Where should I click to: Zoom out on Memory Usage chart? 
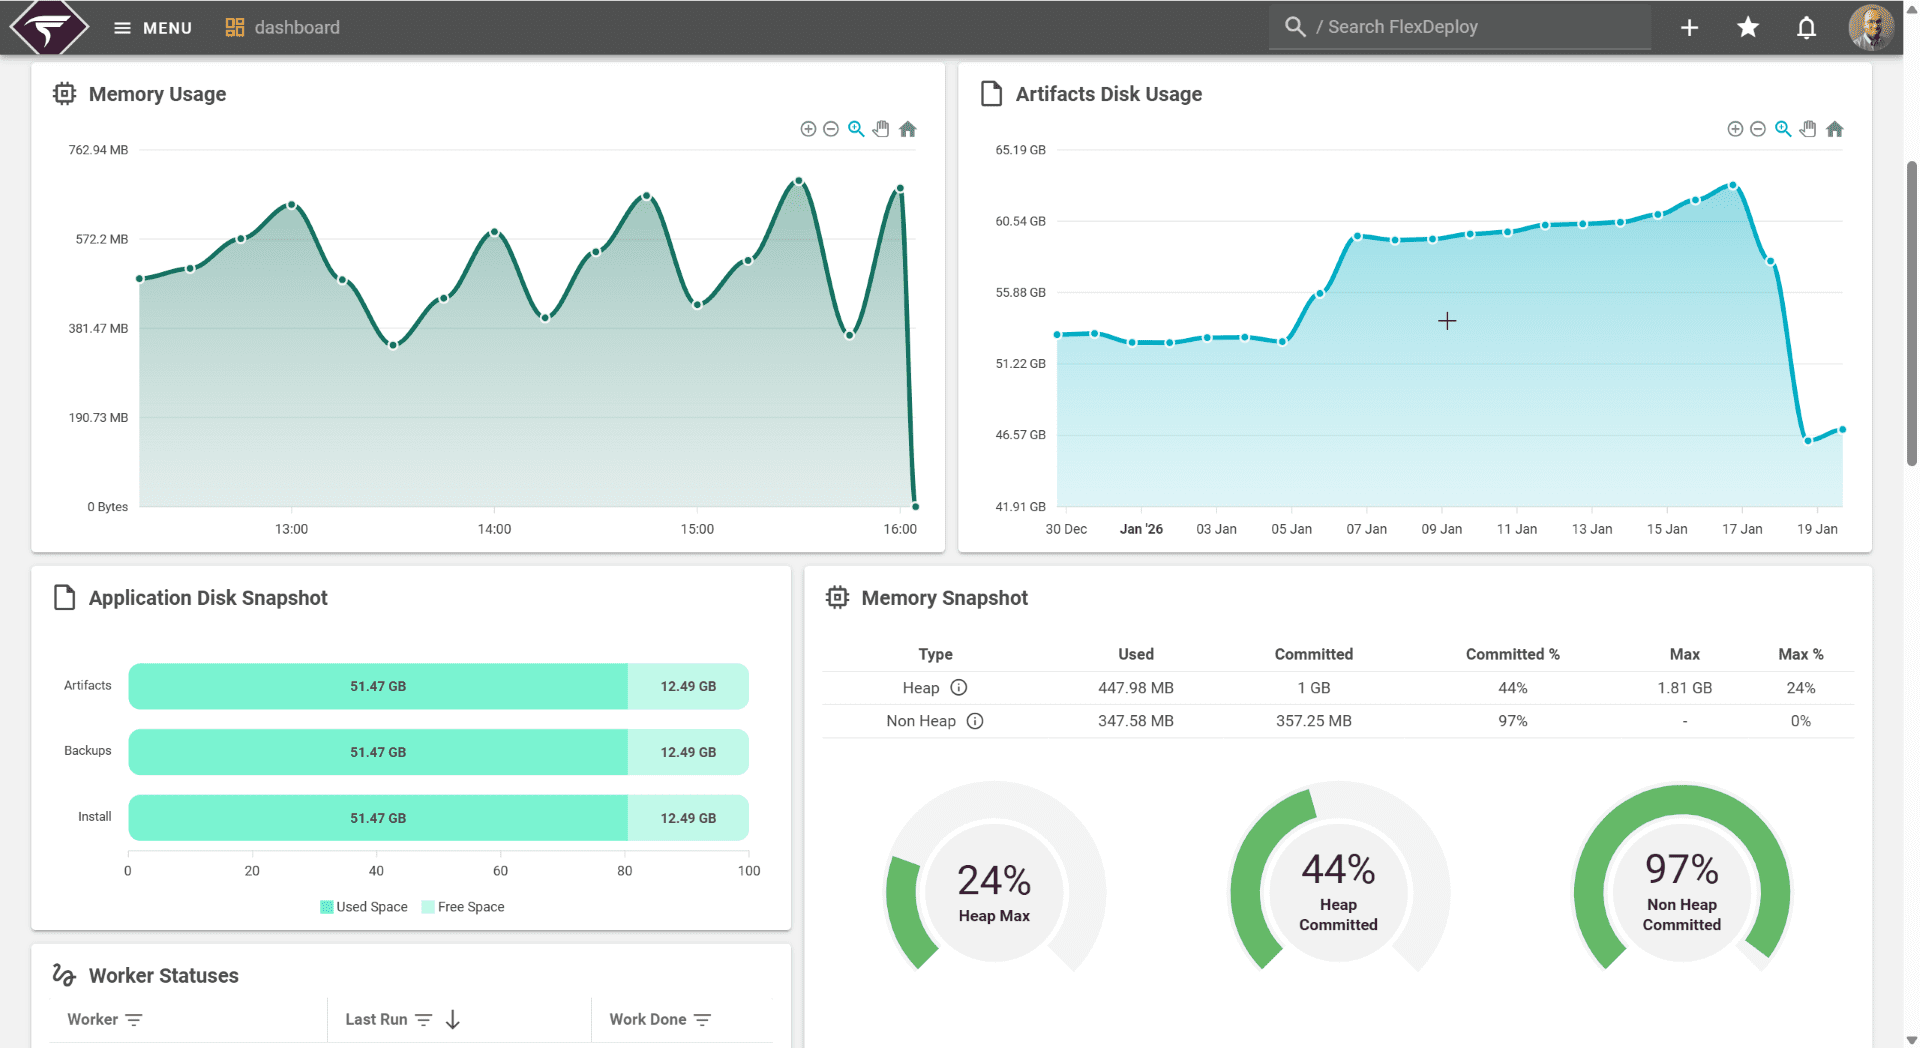(831, 129)
